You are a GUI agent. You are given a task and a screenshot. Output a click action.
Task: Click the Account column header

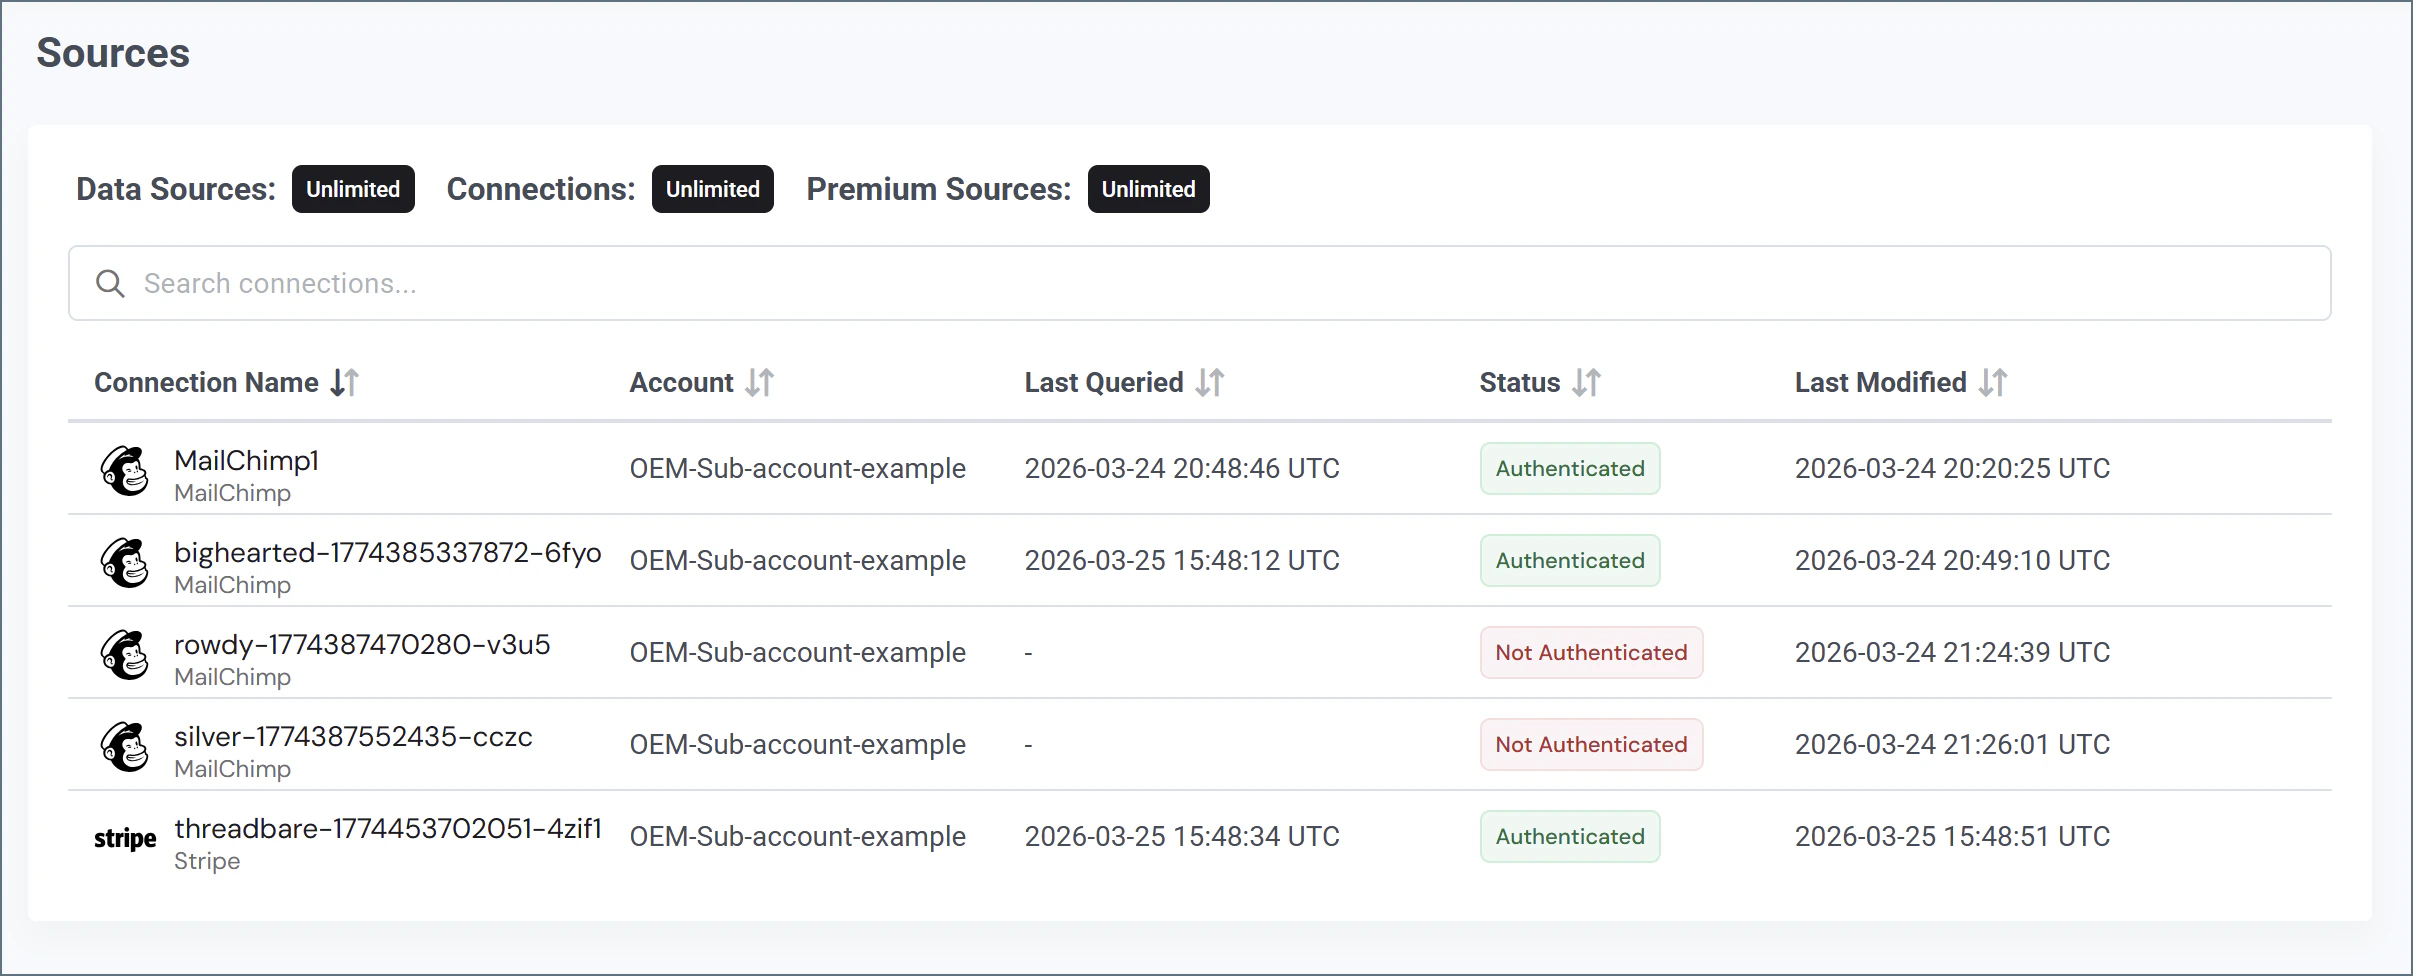[x=681, y=382]
